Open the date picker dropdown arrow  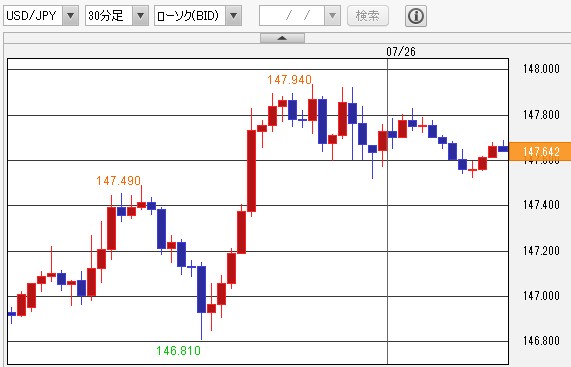pyautogui.click(x=332, y=16)
